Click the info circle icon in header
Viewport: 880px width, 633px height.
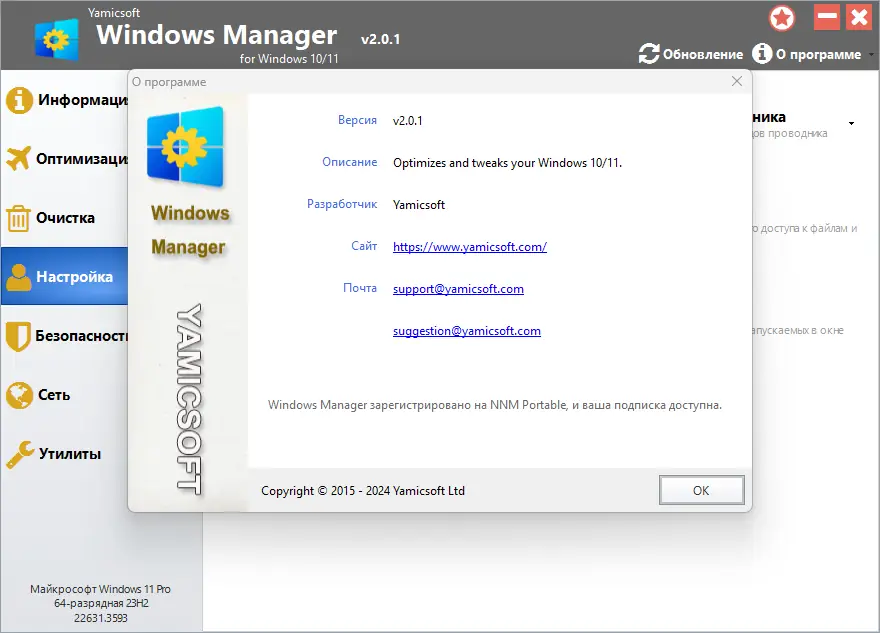pos(762,54)
